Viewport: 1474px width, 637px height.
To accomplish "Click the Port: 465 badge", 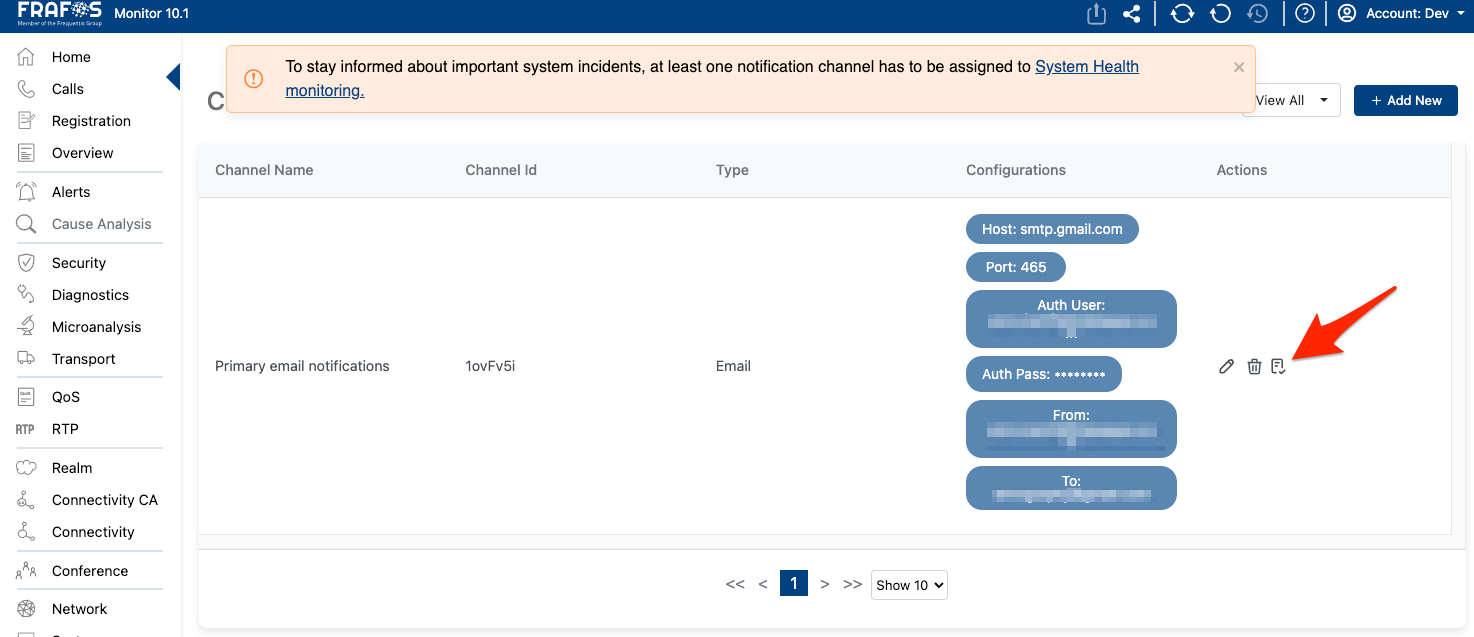I will tap(1016, 267).
